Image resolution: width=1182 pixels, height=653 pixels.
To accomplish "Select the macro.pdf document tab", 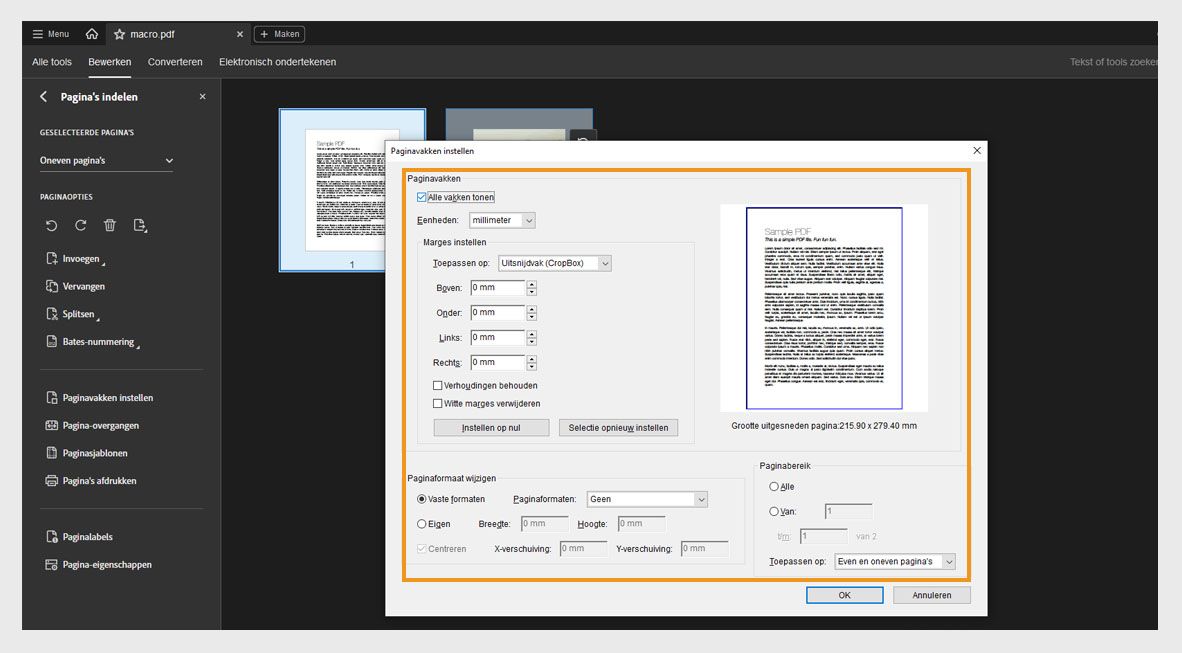I will pos(179,34).
